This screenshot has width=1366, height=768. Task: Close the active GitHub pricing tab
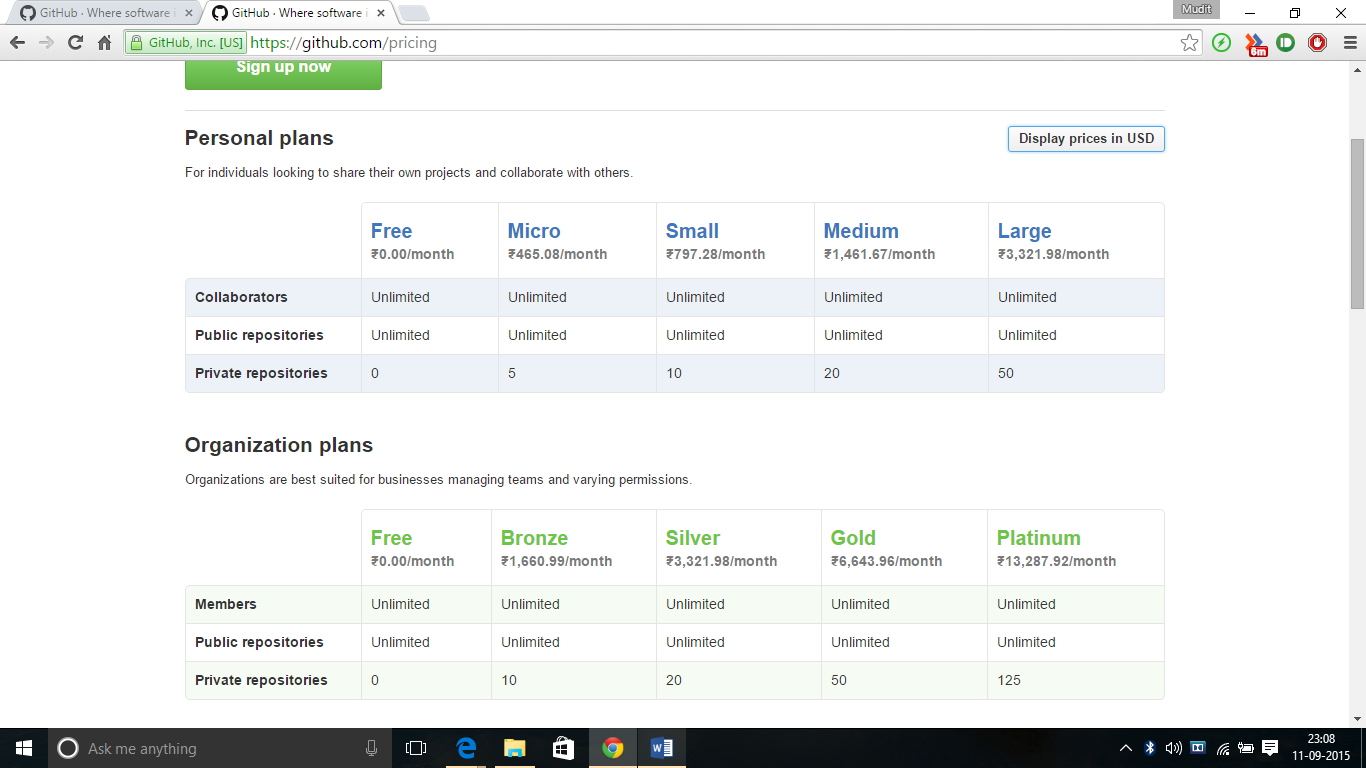(x=381, y=13)
